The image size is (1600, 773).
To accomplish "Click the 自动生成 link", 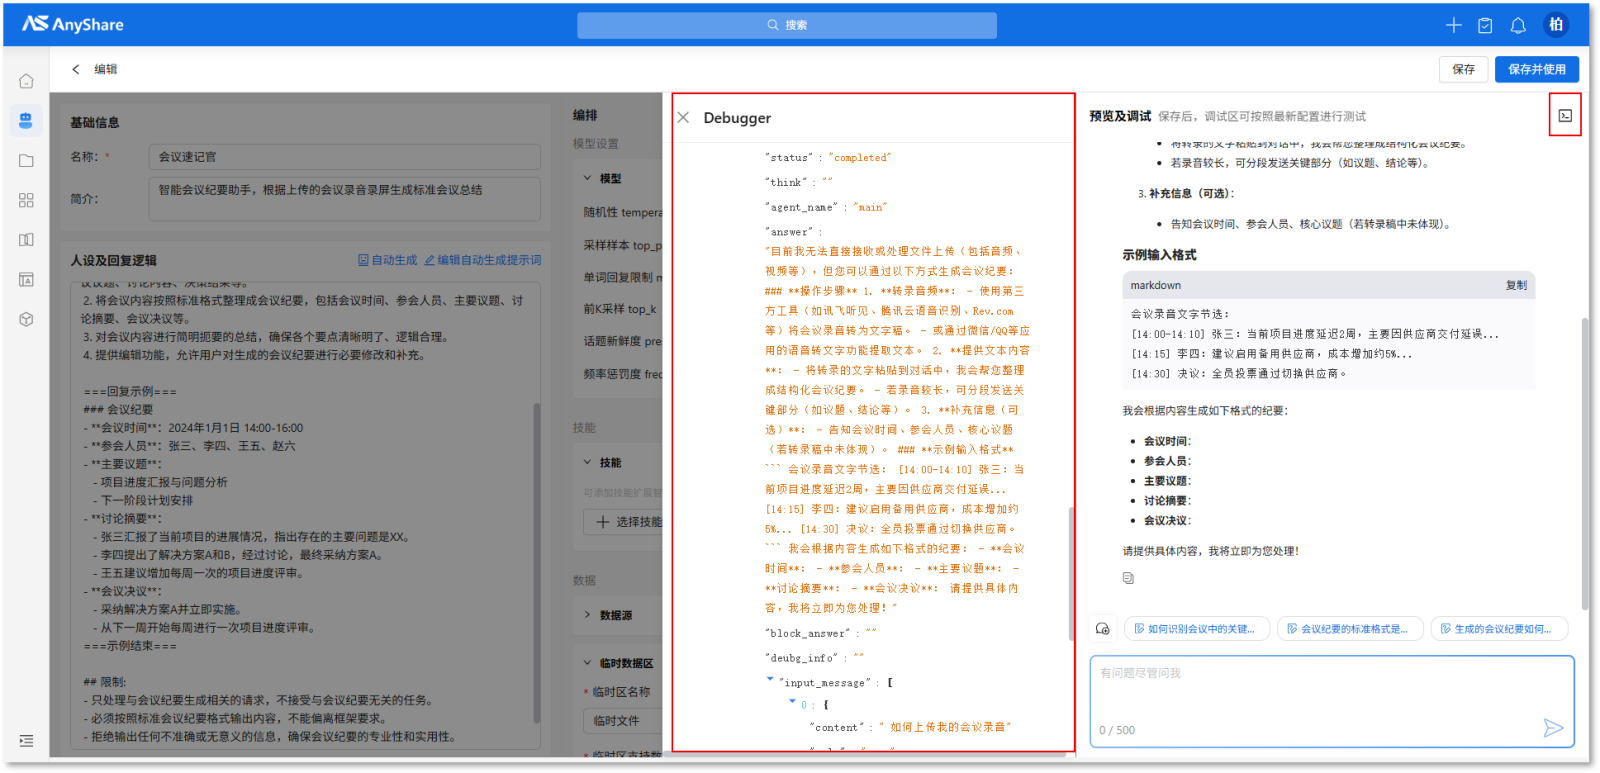I will [388, 260].
